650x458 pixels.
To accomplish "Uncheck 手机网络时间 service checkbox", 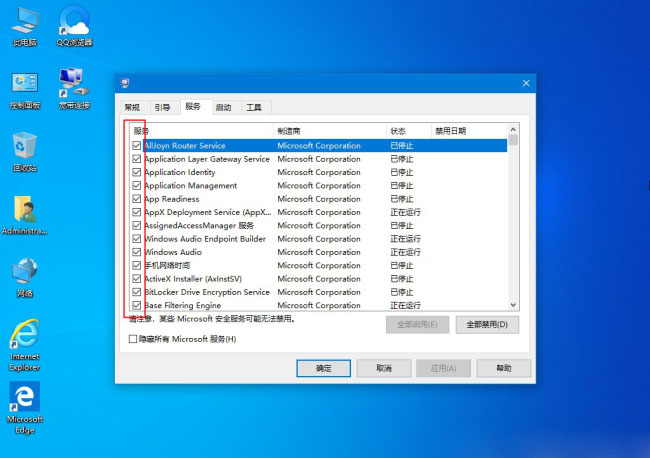I will click(x=137, y=265).
